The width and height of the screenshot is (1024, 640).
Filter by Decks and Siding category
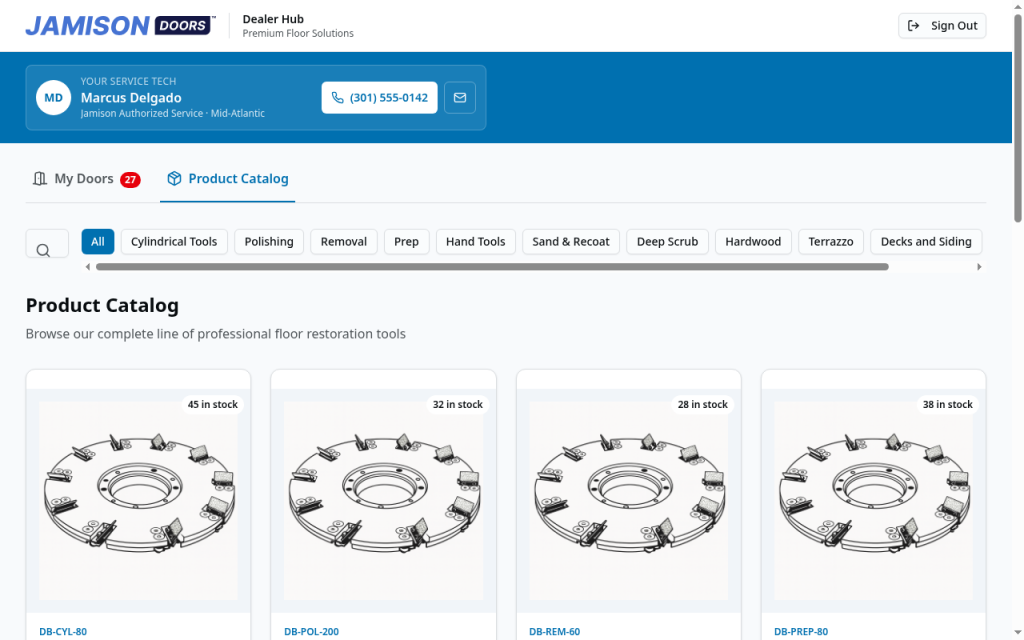(x=926, y=242)
